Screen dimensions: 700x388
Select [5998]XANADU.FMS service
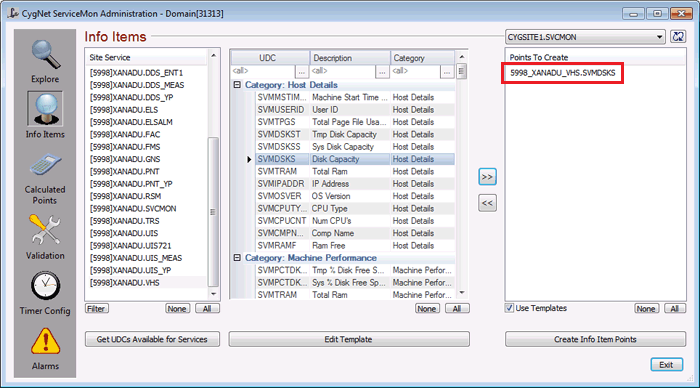point(125,147)
